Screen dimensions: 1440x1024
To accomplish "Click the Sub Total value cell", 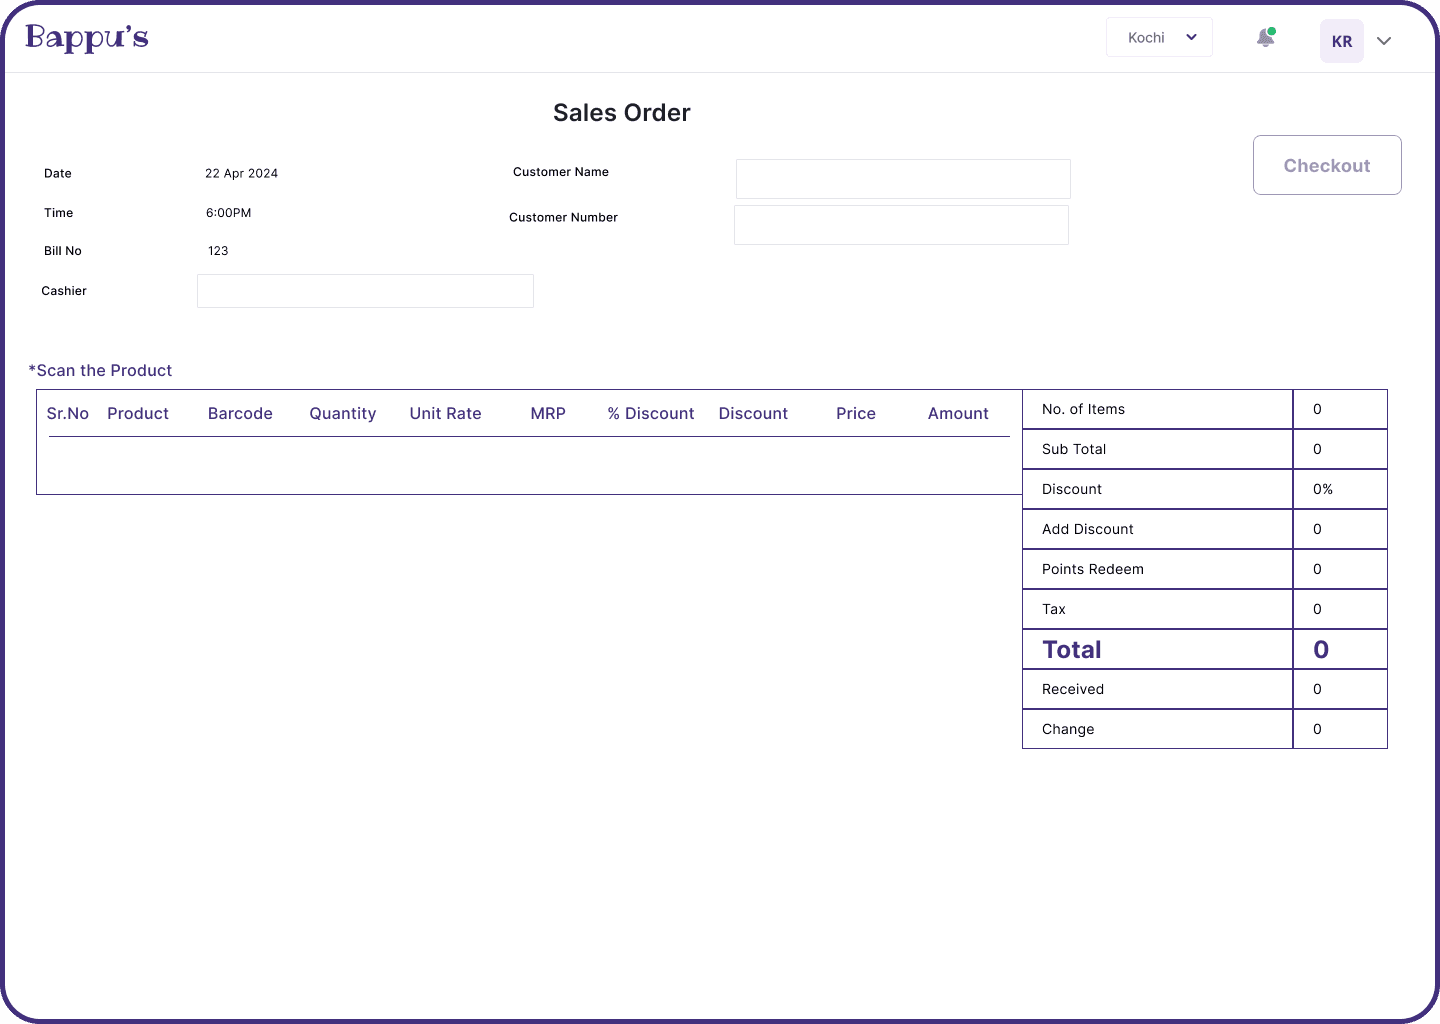I will coord(1340,449).
